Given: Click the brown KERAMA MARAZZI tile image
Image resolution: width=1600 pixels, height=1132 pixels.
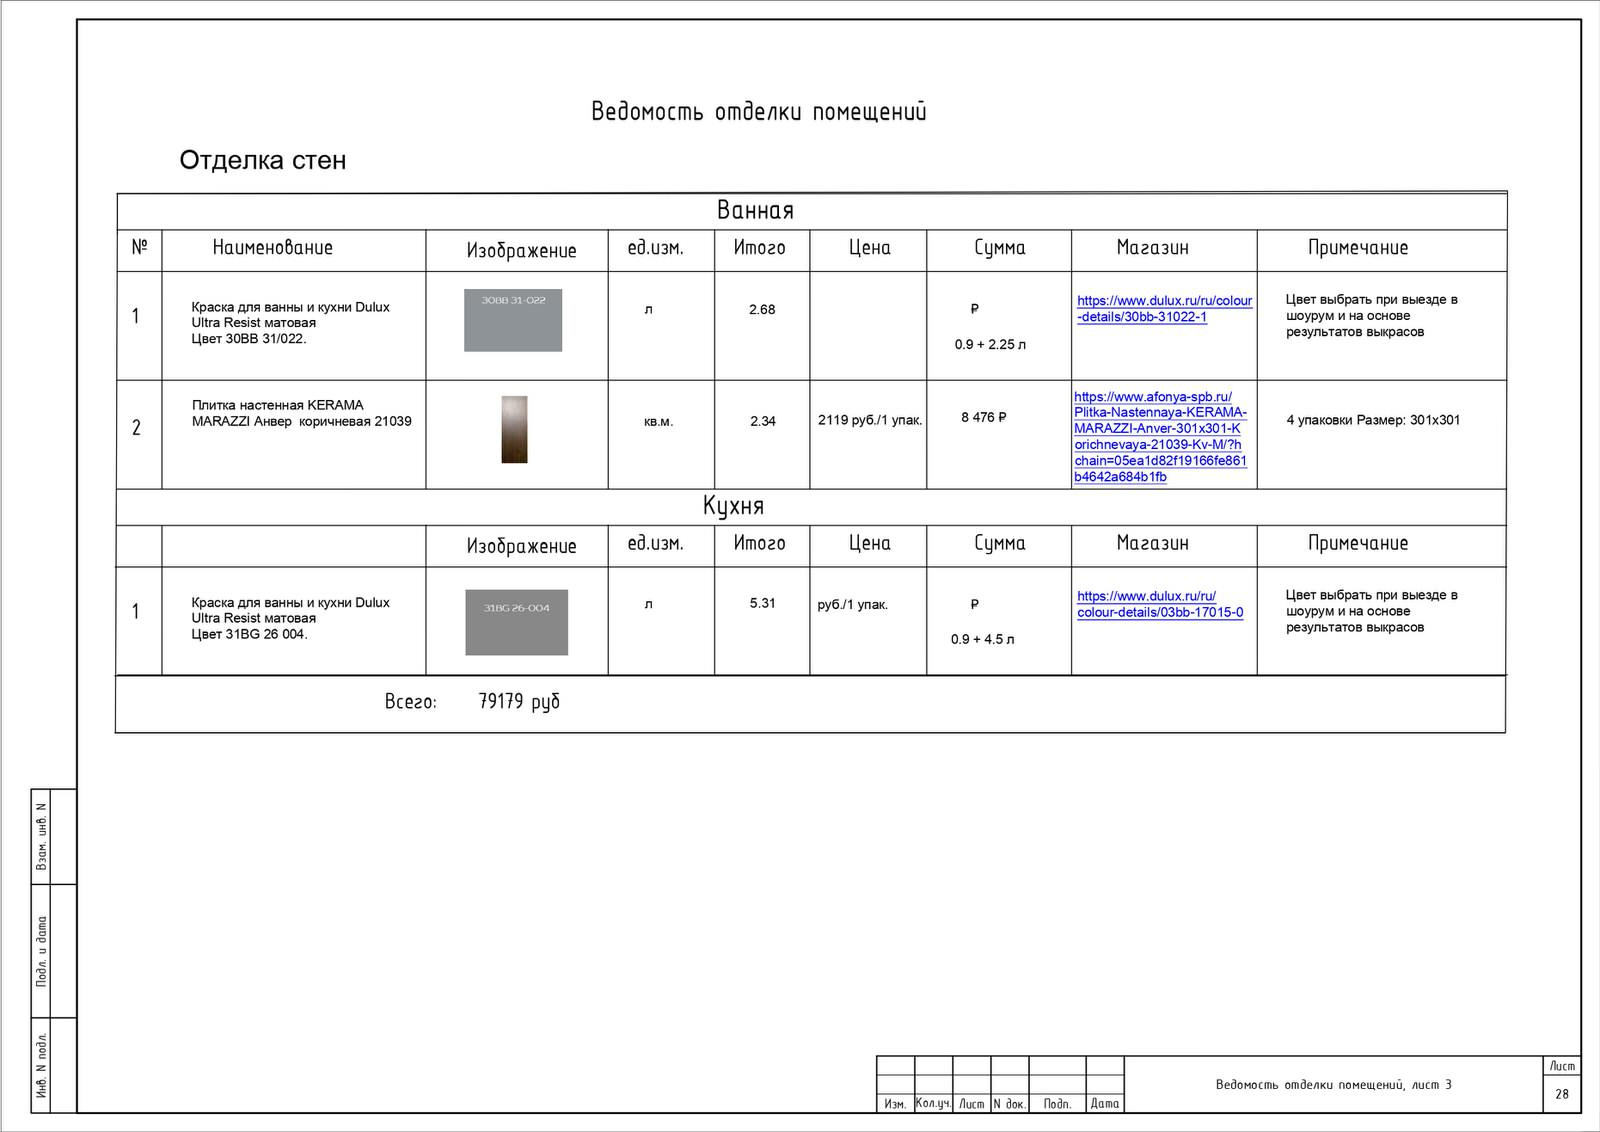Looking at the screenshot, I should (514, 429).
